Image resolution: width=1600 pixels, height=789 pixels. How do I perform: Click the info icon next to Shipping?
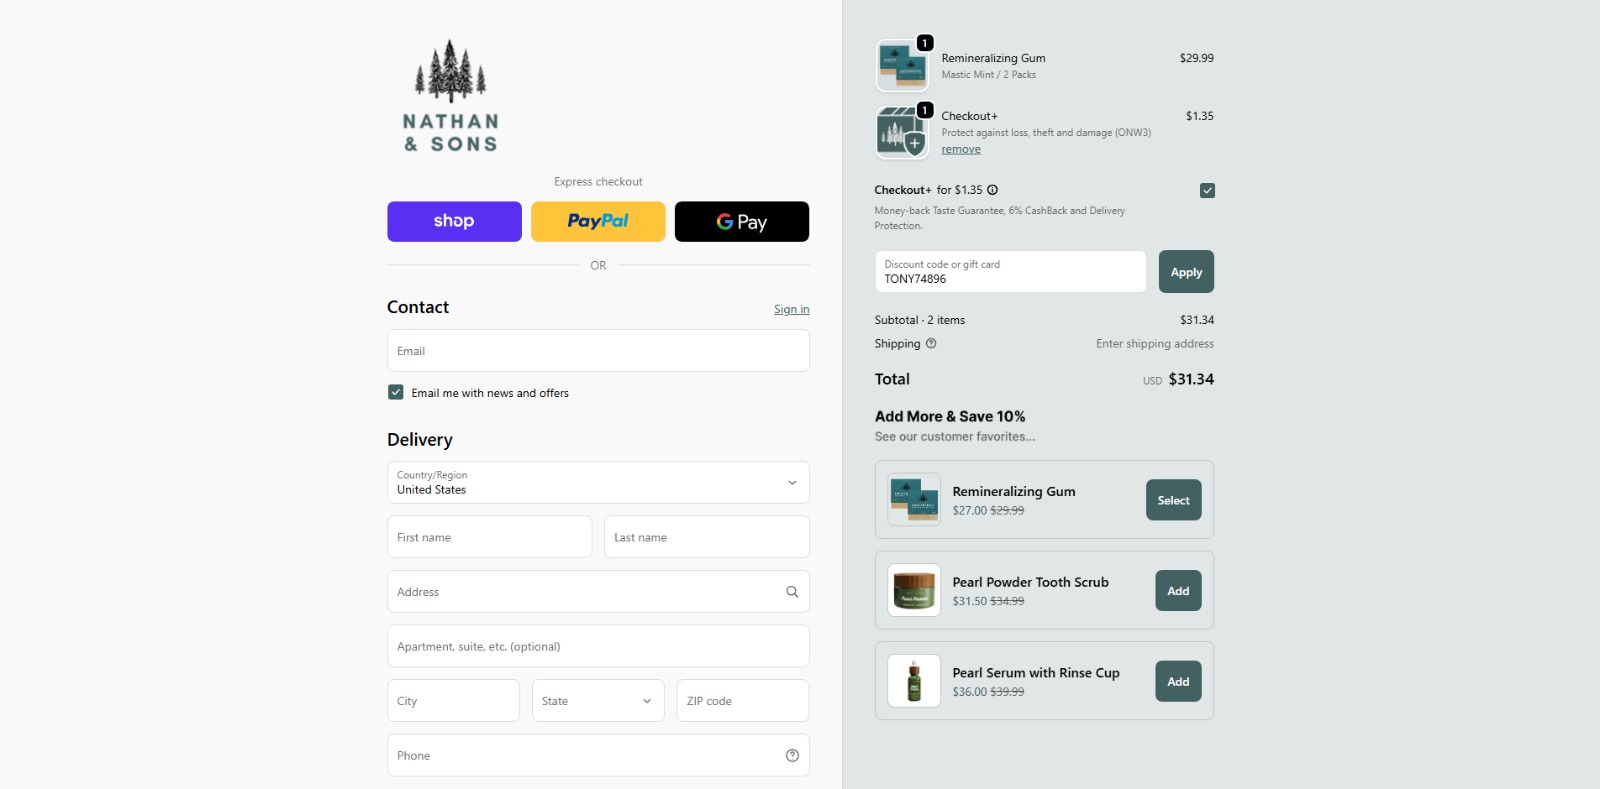931,344
